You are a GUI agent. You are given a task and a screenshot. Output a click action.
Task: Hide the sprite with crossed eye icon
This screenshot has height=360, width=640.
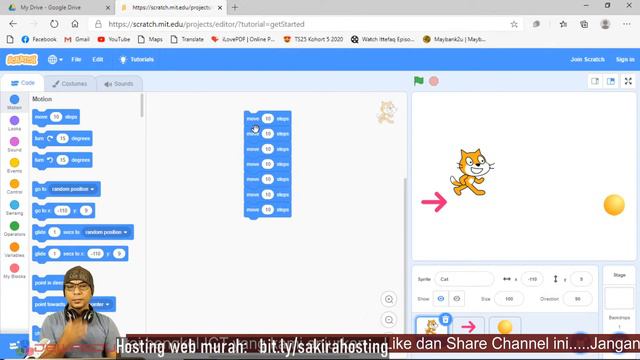pos(456,299)
